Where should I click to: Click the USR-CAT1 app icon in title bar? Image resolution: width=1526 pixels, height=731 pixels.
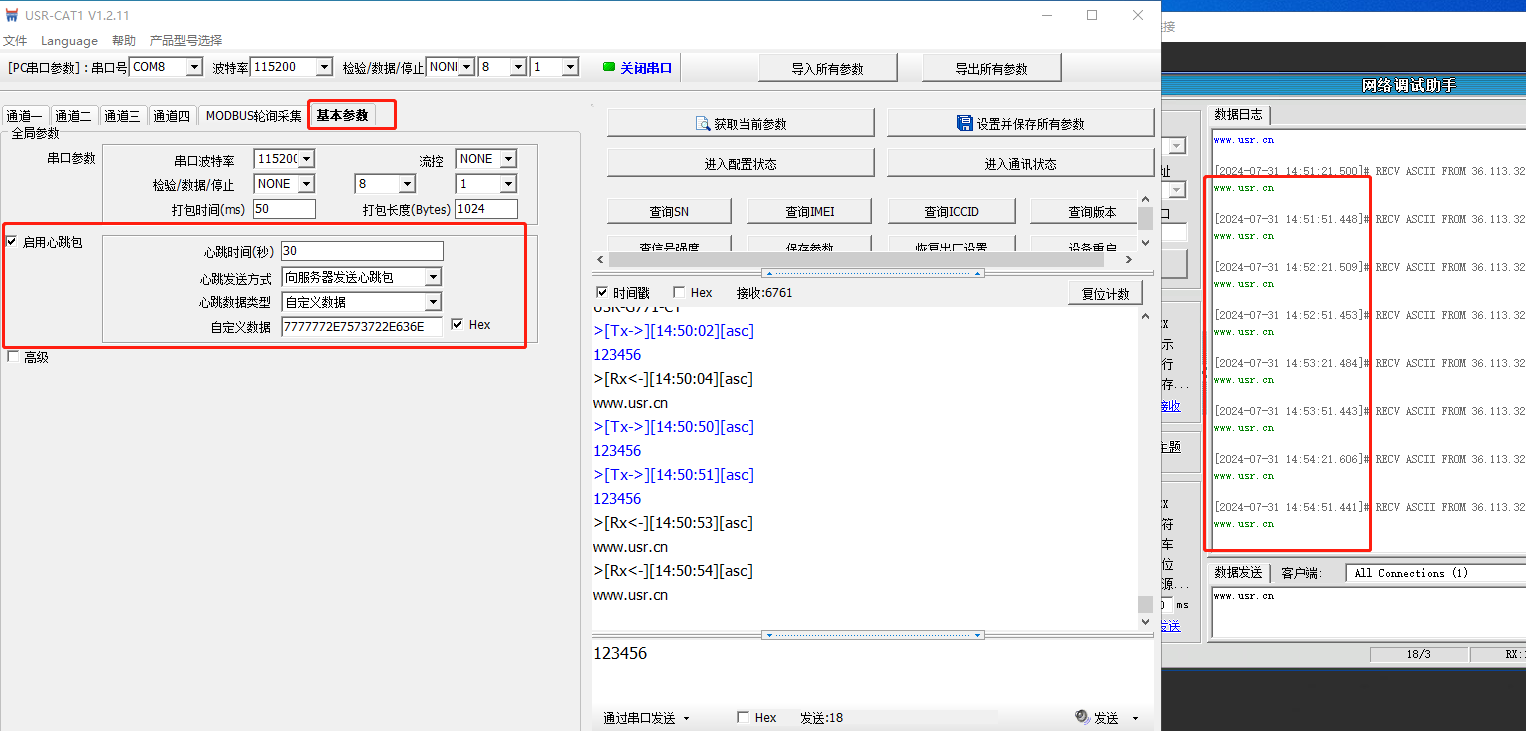pyautogui.click(x=12, y=15)
